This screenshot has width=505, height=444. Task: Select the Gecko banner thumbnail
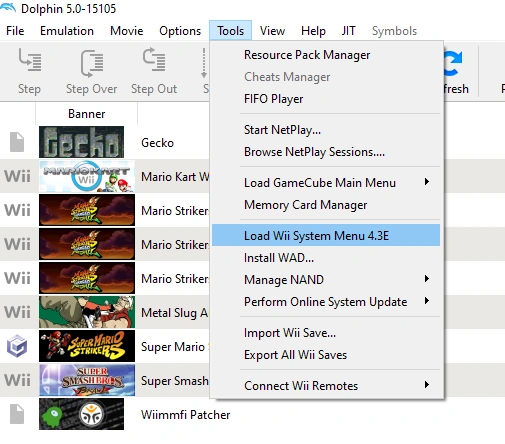(x=81, y=142)
